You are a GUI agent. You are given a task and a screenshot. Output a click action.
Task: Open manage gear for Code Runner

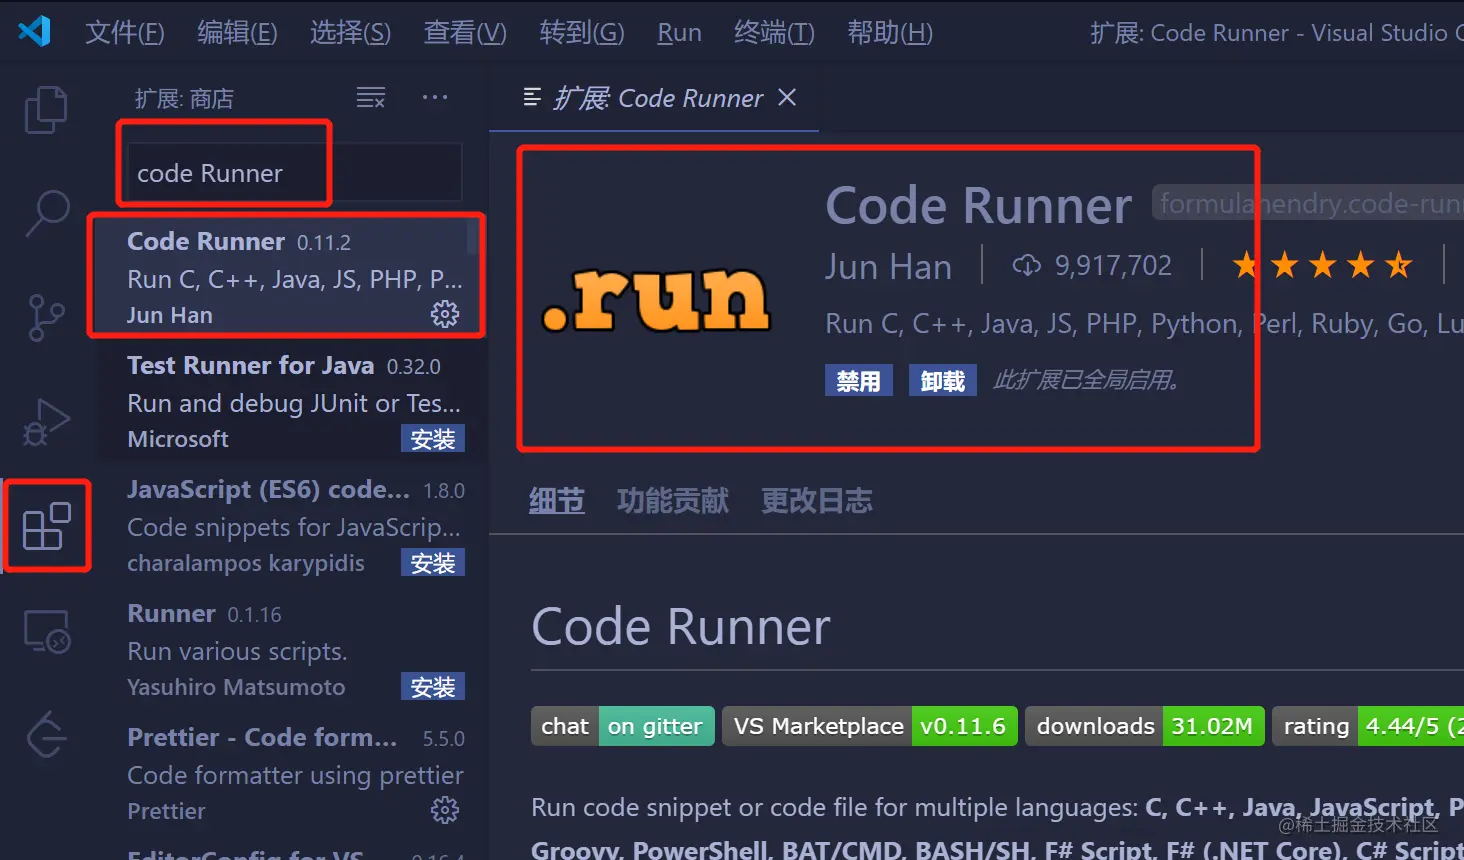click(444, 314)
